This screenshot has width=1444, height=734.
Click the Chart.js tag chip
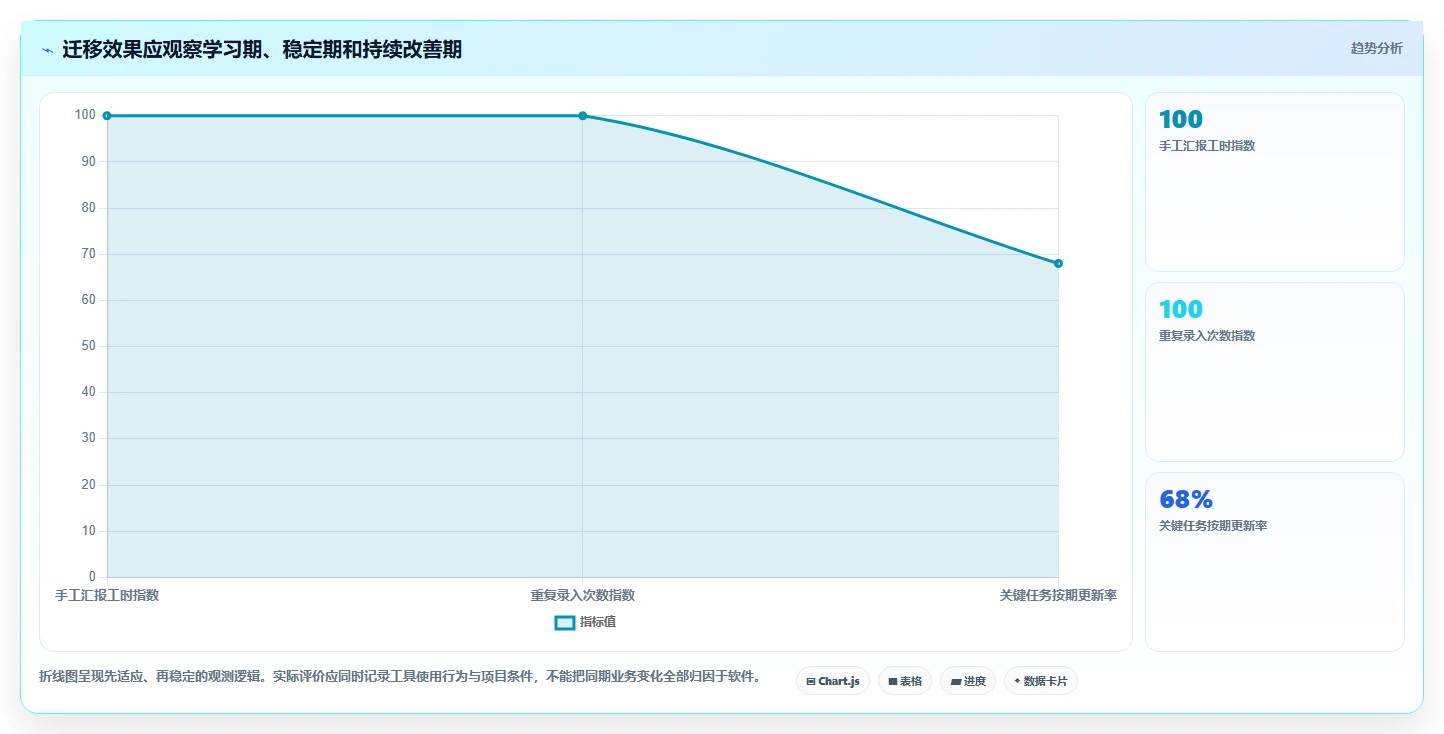pos(833,681)
